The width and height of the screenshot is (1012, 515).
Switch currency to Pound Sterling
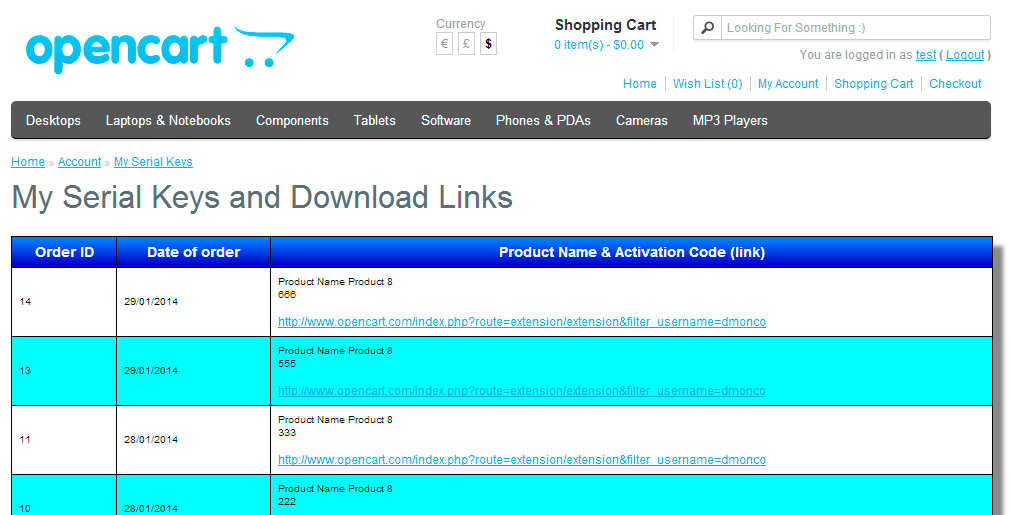coord(466,44)
